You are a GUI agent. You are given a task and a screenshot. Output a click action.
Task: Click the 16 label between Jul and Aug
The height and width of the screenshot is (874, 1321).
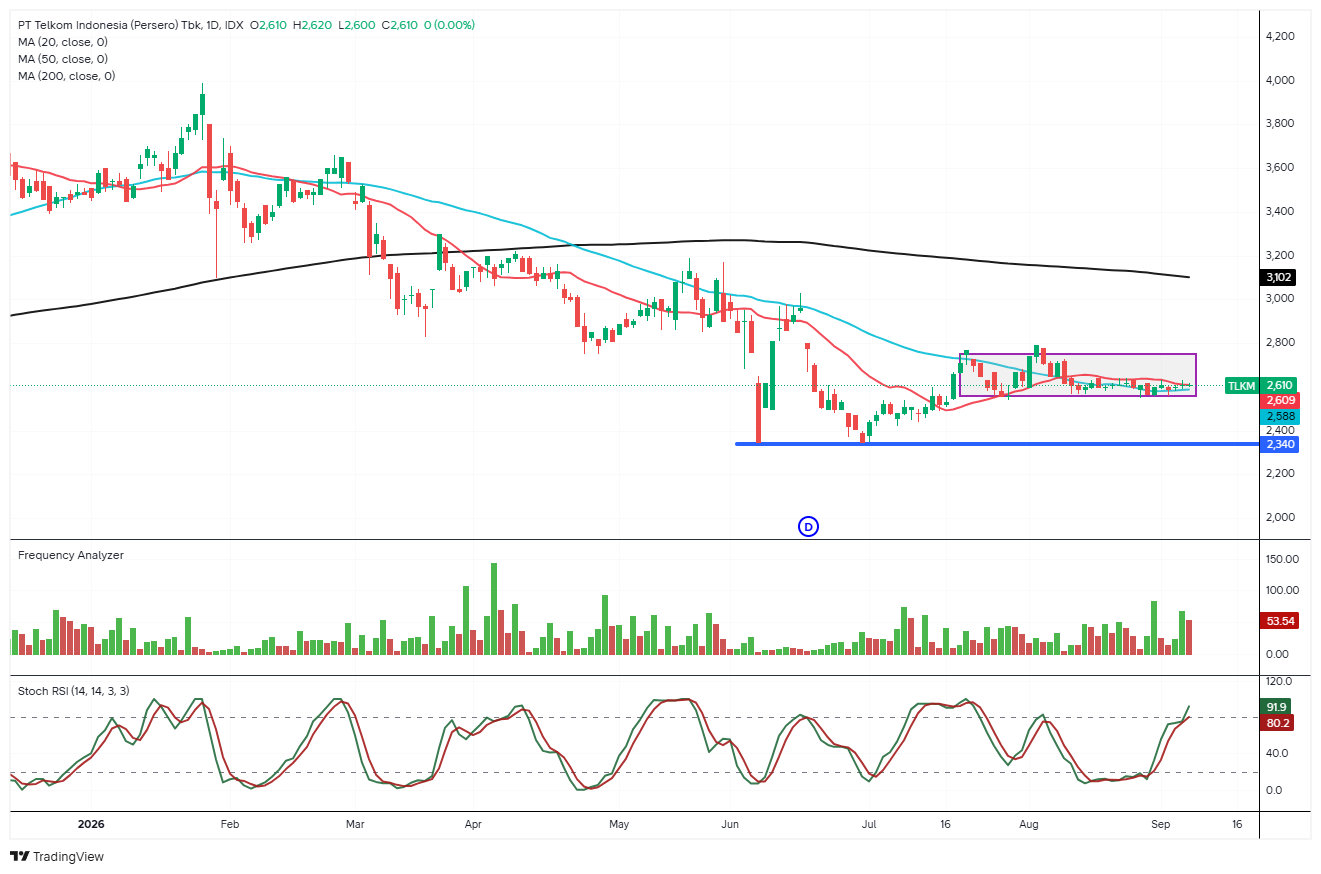(946, 825)
